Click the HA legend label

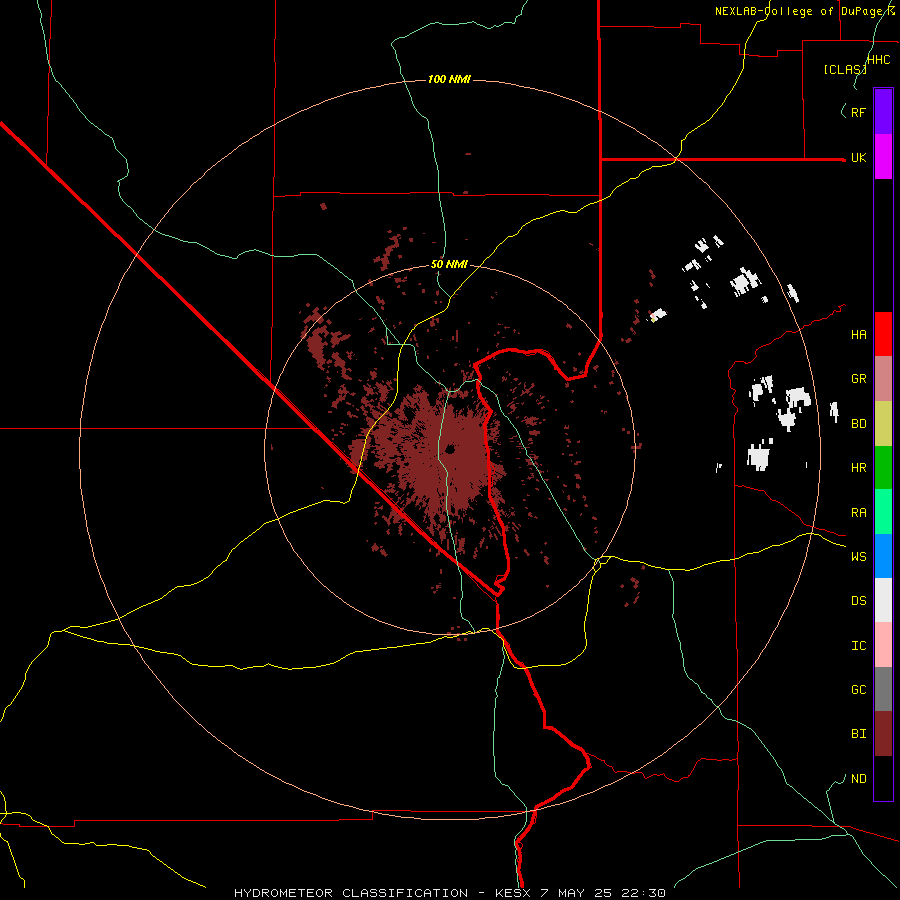pyautogui.click(x=858, y=334)
